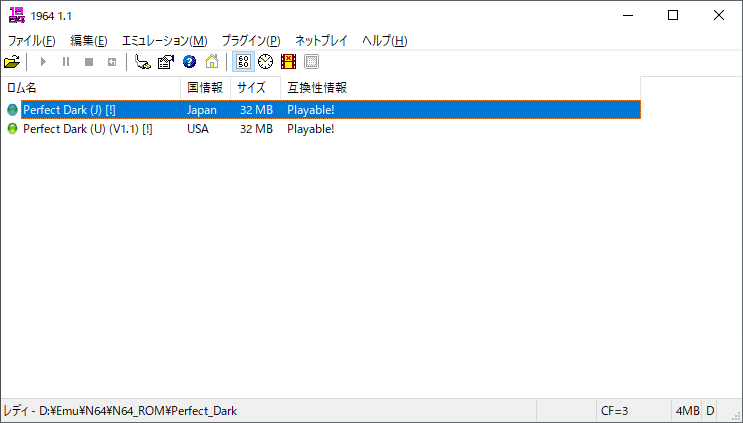Click the blue help question mark icon

pyautogui.click(x=189, y=62)
